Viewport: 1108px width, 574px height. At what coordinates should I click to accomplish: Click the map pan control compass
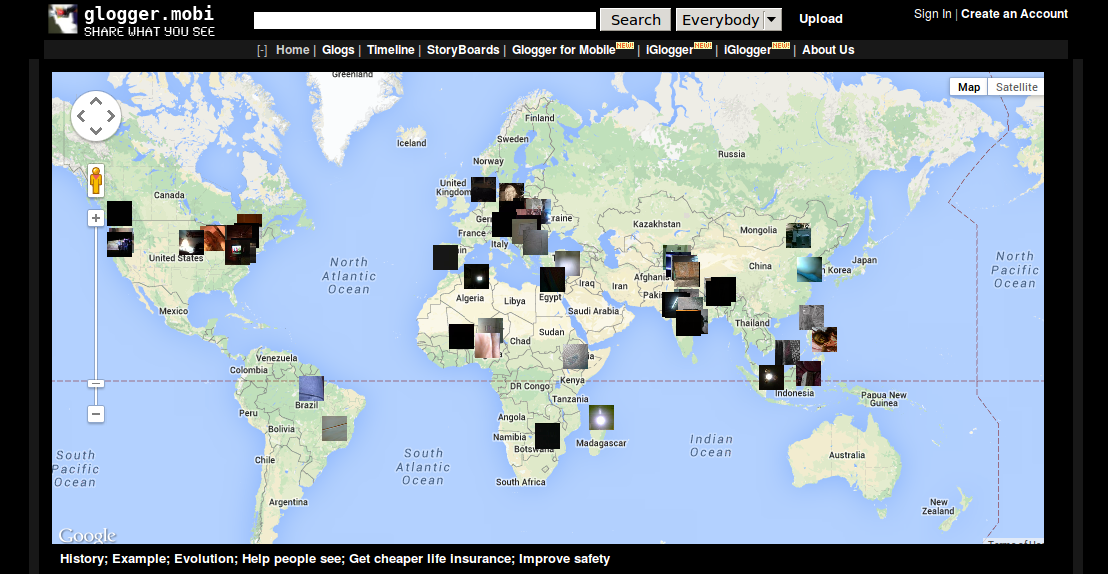point(96,116)
